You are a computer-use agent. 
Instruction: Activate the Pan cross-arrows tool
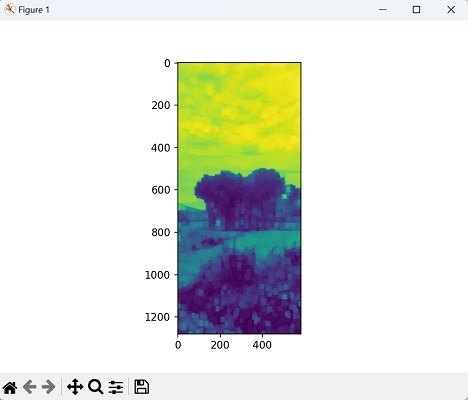click(75, 387)
